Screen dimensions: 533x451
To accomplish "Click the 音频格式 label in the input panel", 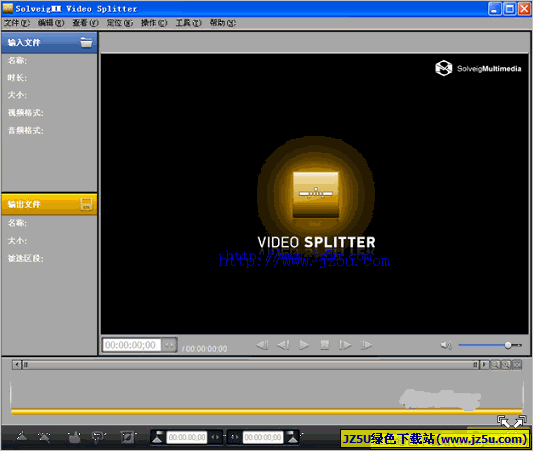I will [x=25, y=131].
